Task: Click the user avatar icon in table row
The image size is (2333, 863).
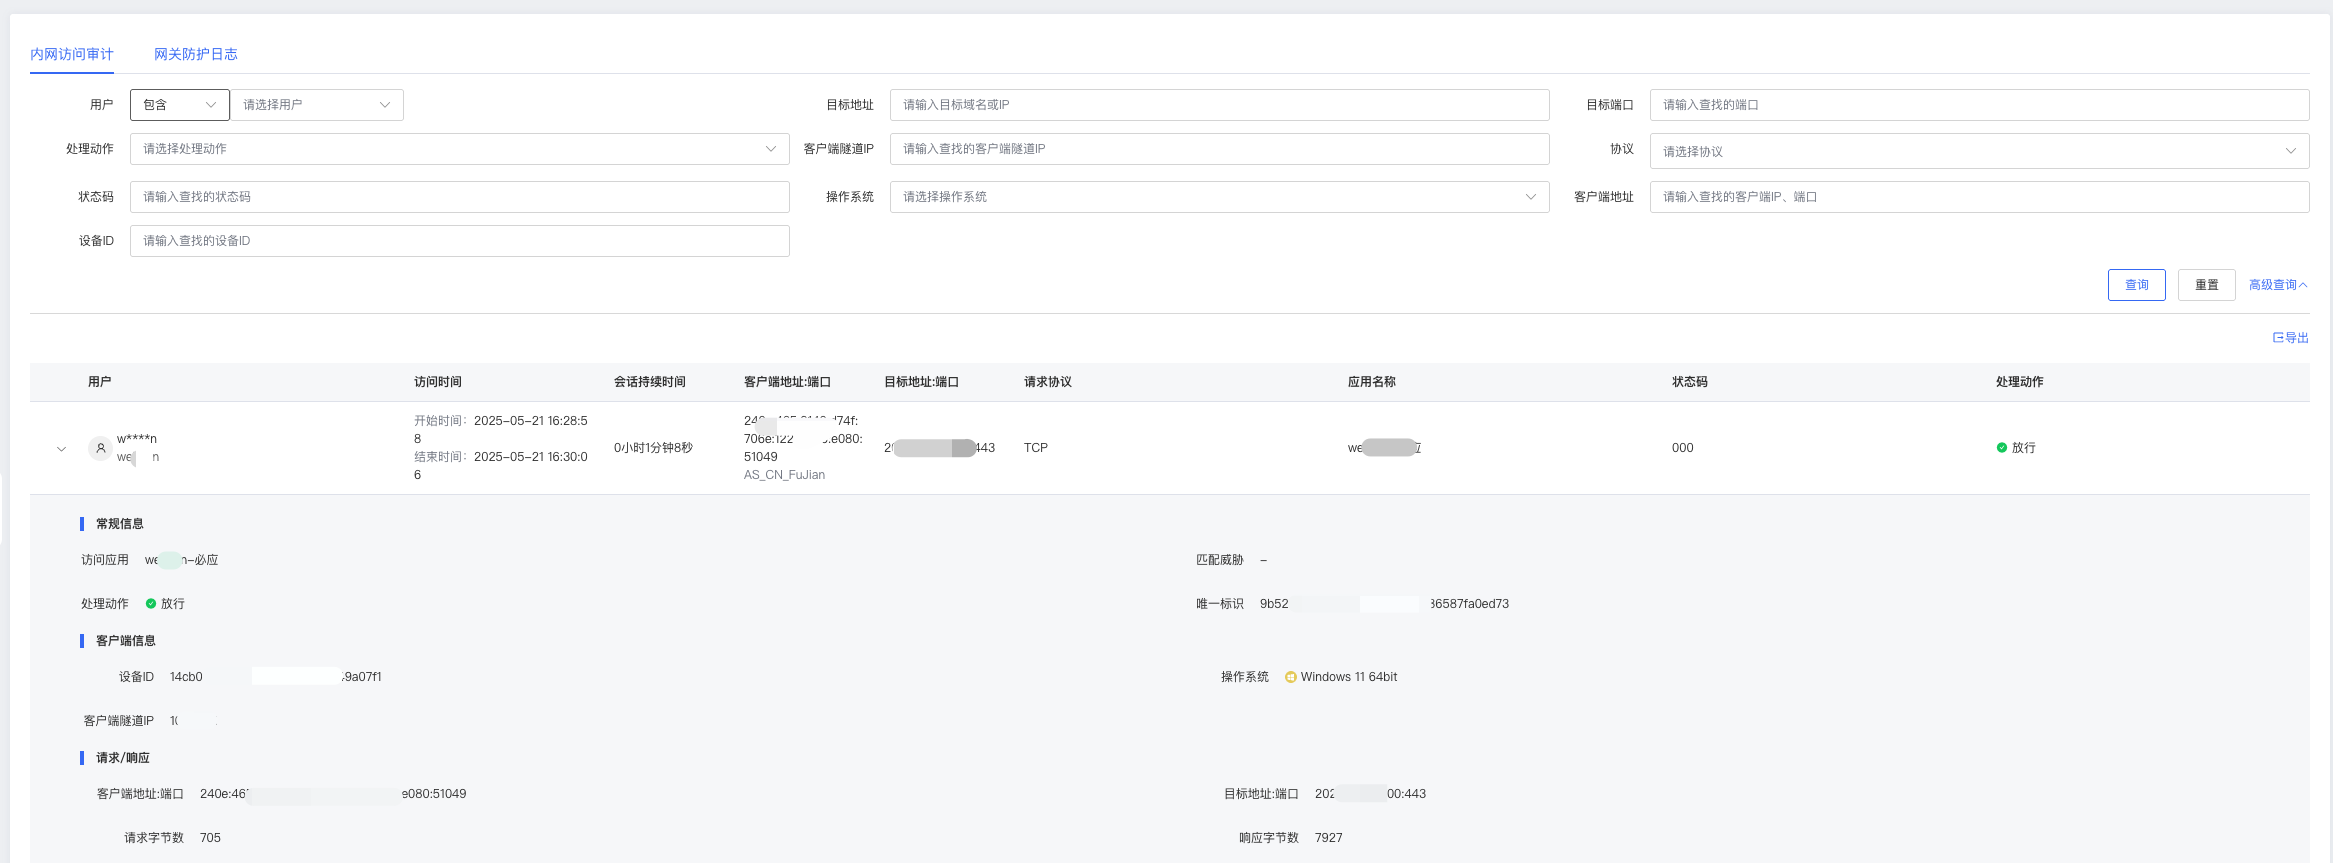Action: (100, 448)
